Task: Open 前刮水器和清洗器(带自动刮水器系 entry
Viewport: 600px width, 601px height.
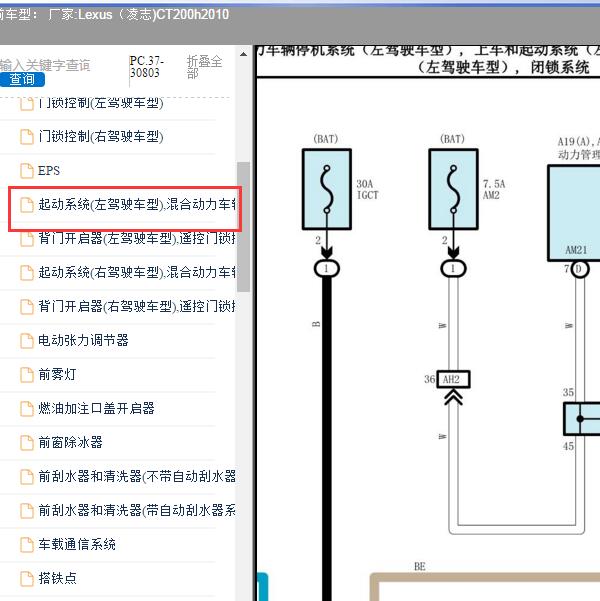Action: (x=136, y=510)
